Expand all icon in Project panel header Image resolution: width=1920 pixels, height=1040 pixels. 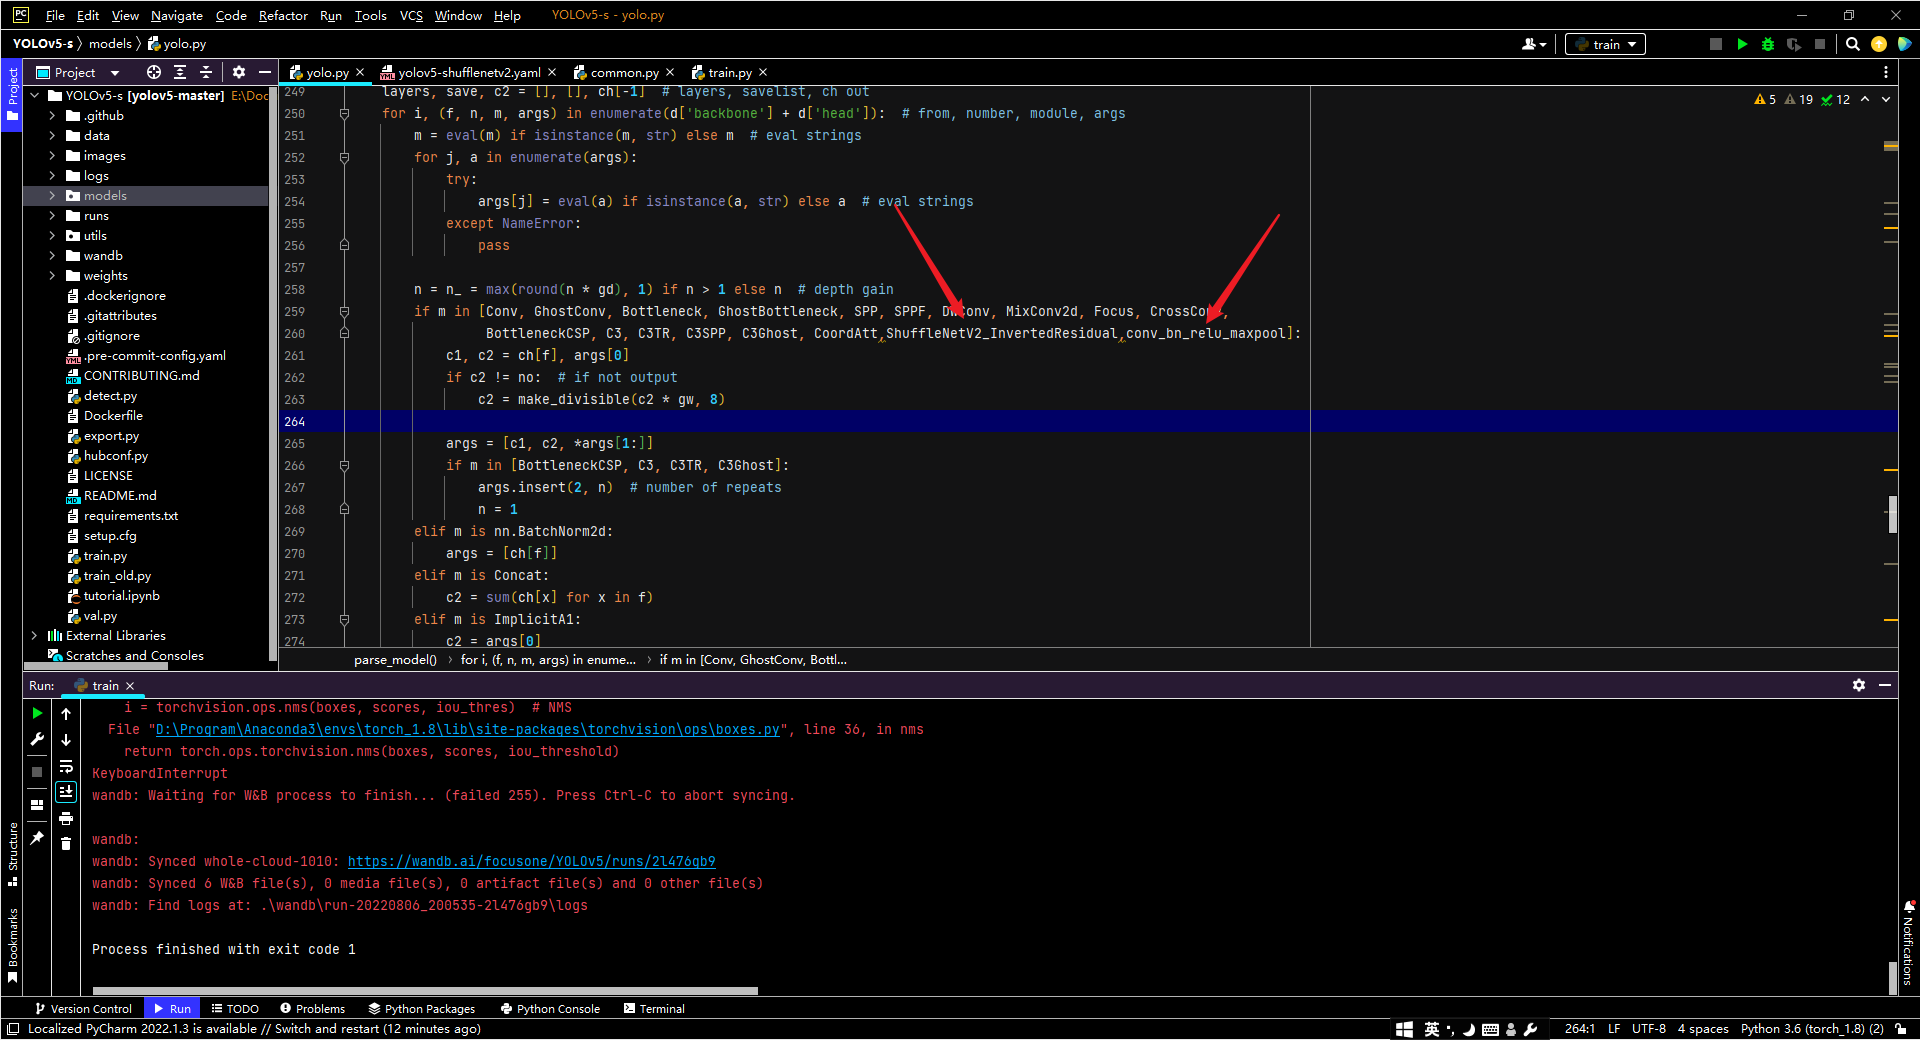pyautogui.click(x=180, y=72)
